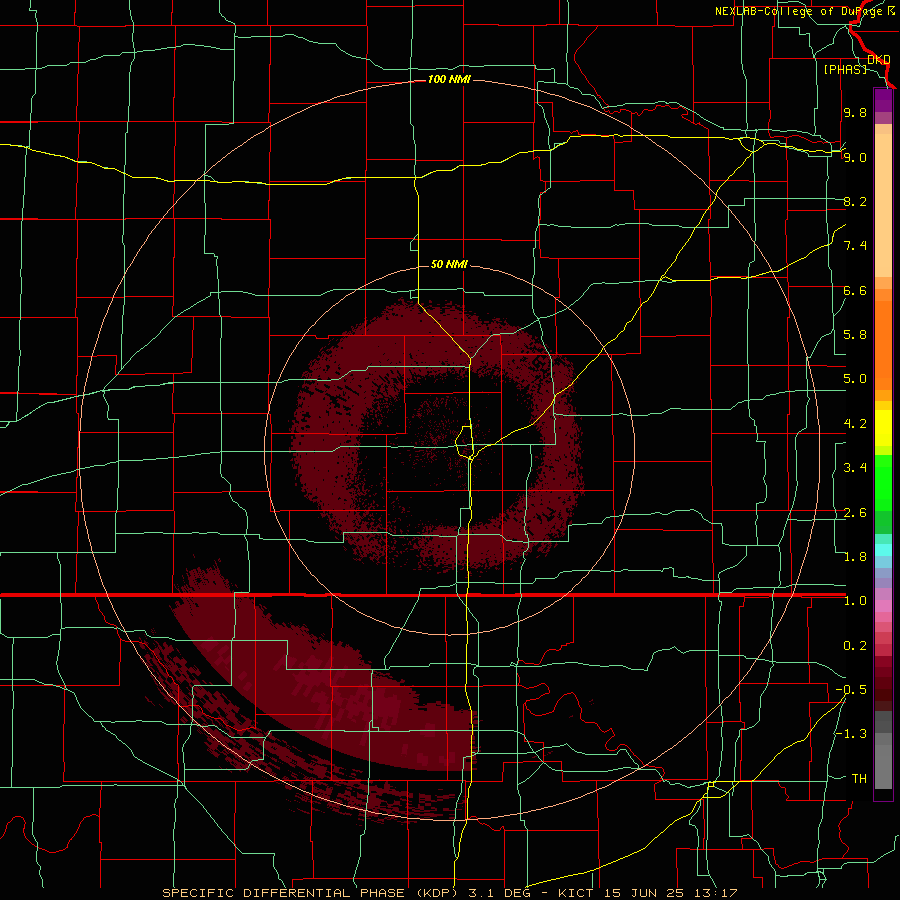Select the 100 NMI range ring label
The width and height of the screenshot is (900, 900).
[449, 79]
